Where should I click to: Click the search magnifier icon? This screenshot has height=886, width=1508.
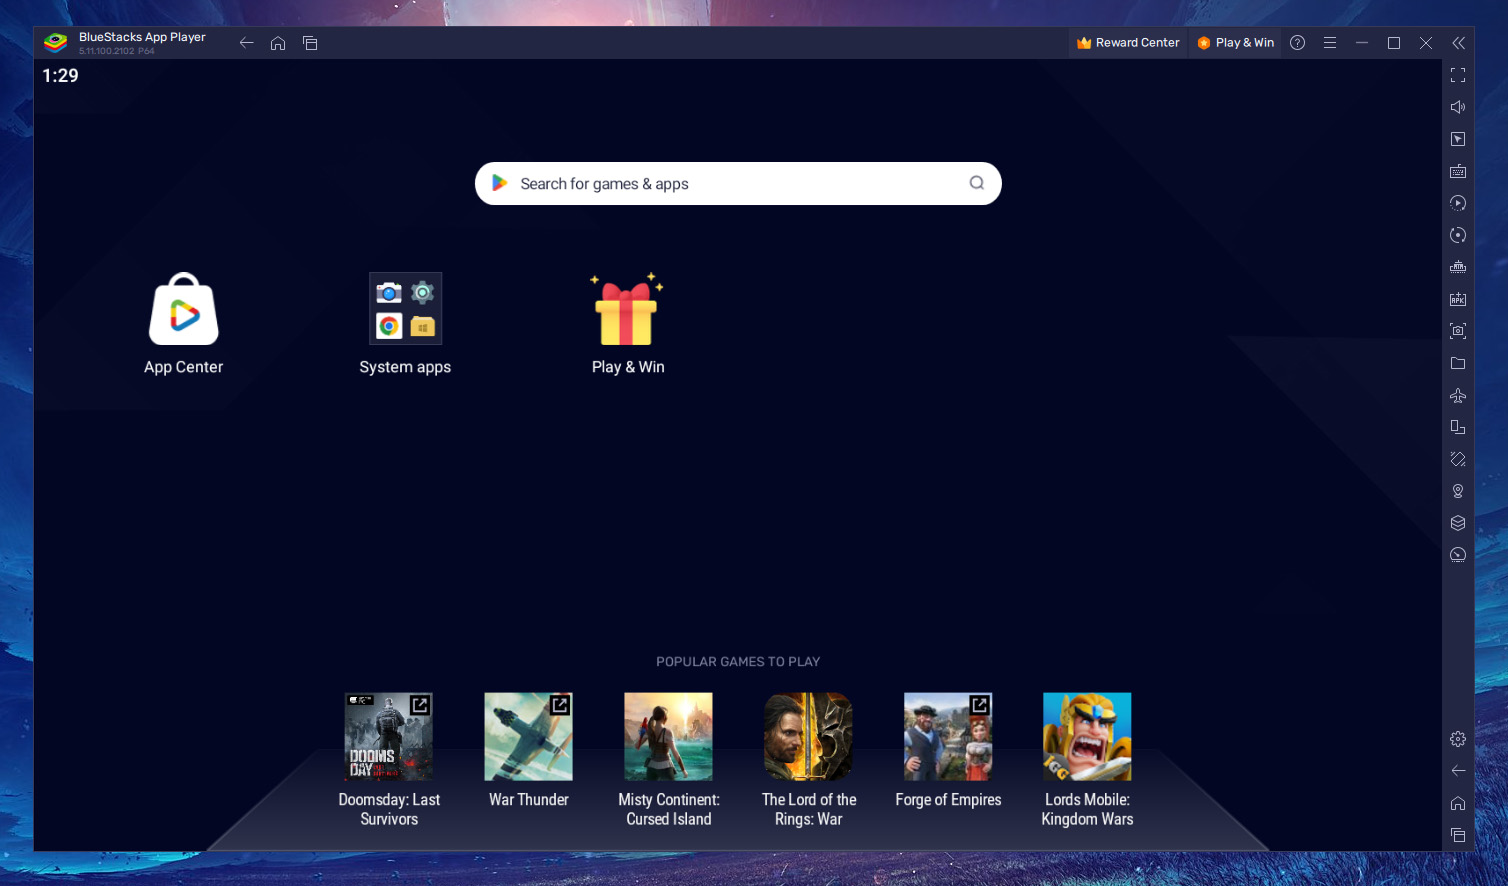pyautogui.click(x=977, y=183)
